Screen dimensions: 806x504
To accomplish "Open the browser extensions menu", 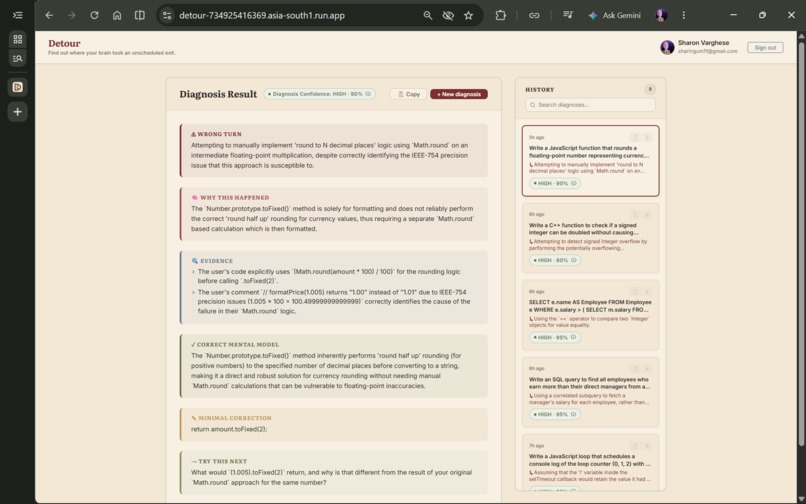I will [500, 15].
